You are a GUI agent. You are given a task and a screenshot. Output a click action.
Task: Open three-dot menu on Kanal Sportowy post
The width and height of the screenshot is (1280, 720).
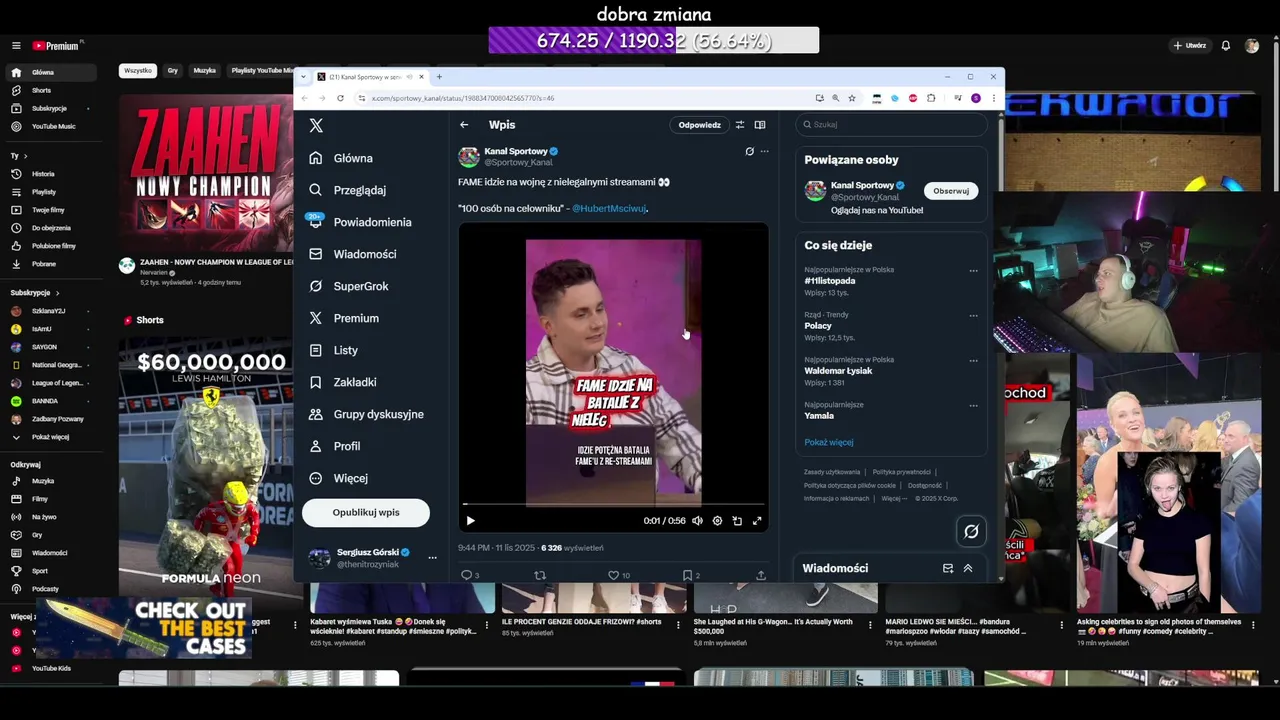[764, 151]
